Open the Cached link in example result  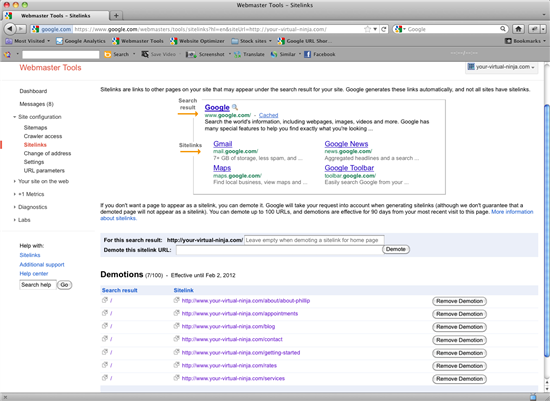(x=268, y=115)
